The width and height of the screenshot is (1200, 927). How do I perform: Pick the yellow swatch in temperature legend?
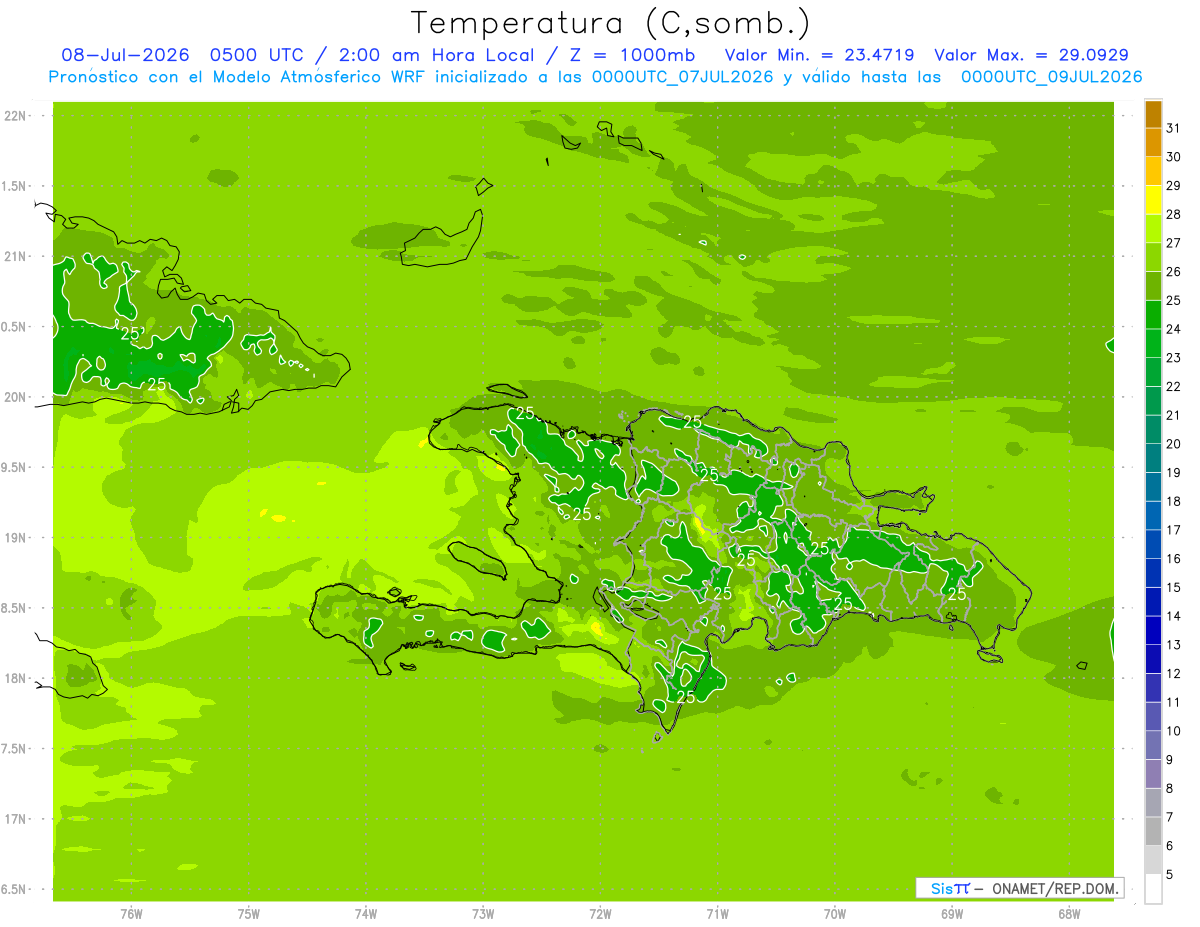(1153, 199)
